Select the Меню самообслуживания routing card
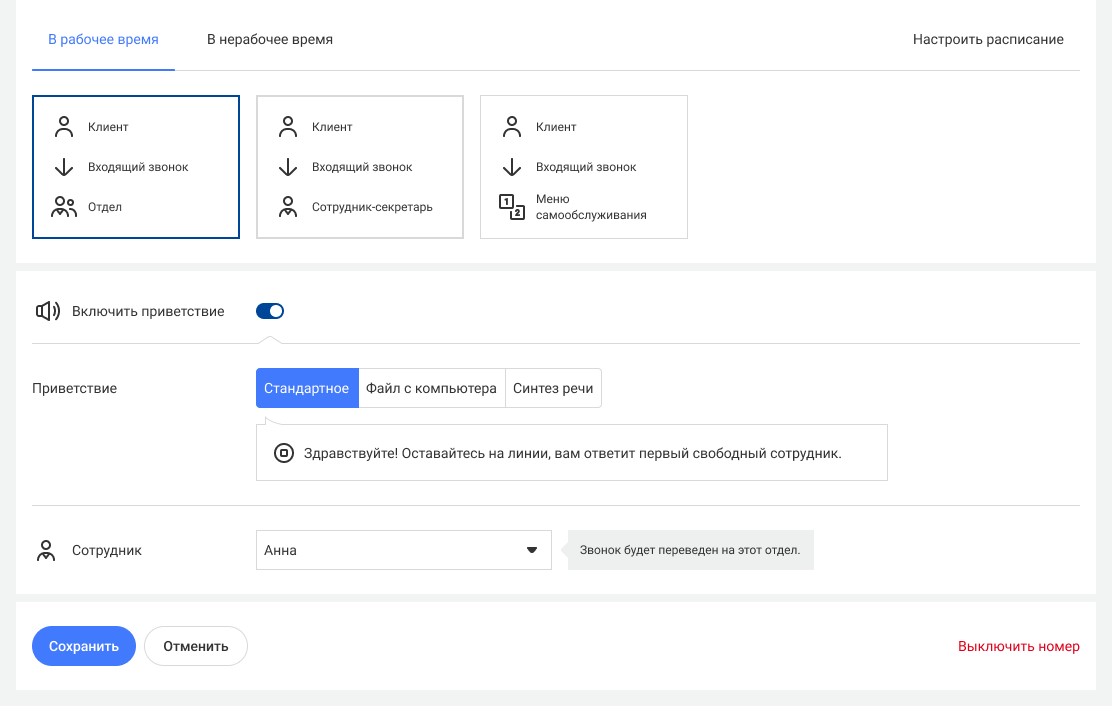 584,167
